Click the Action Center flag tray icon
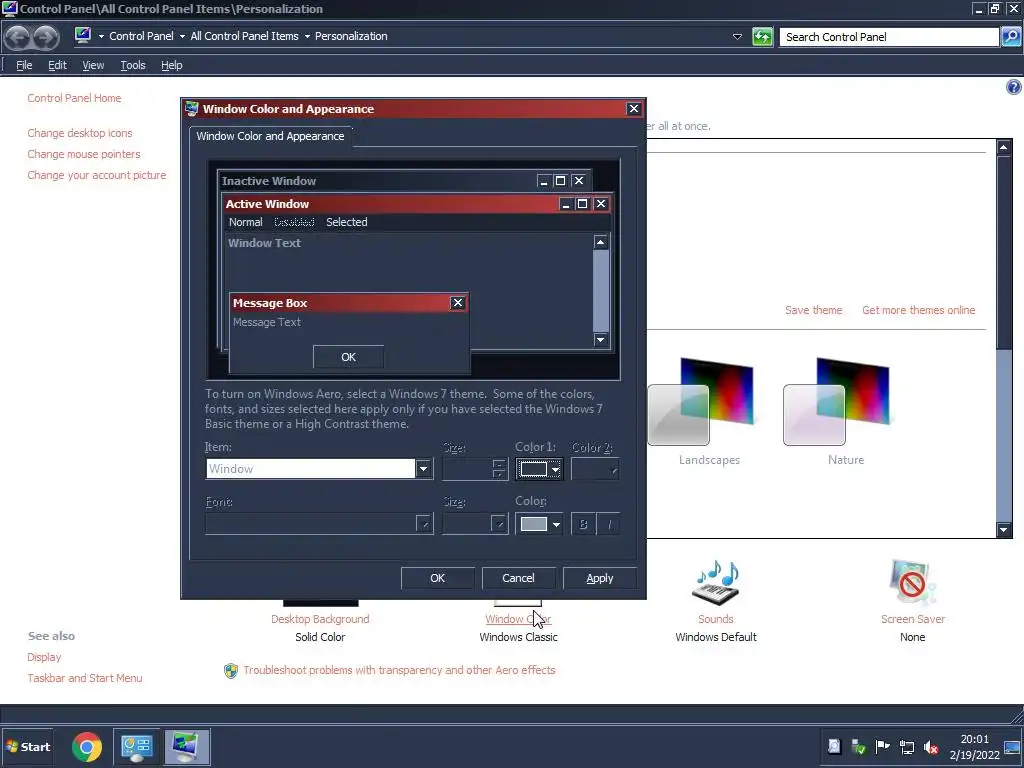1024x768 pixels. click(x=882, y=747)
